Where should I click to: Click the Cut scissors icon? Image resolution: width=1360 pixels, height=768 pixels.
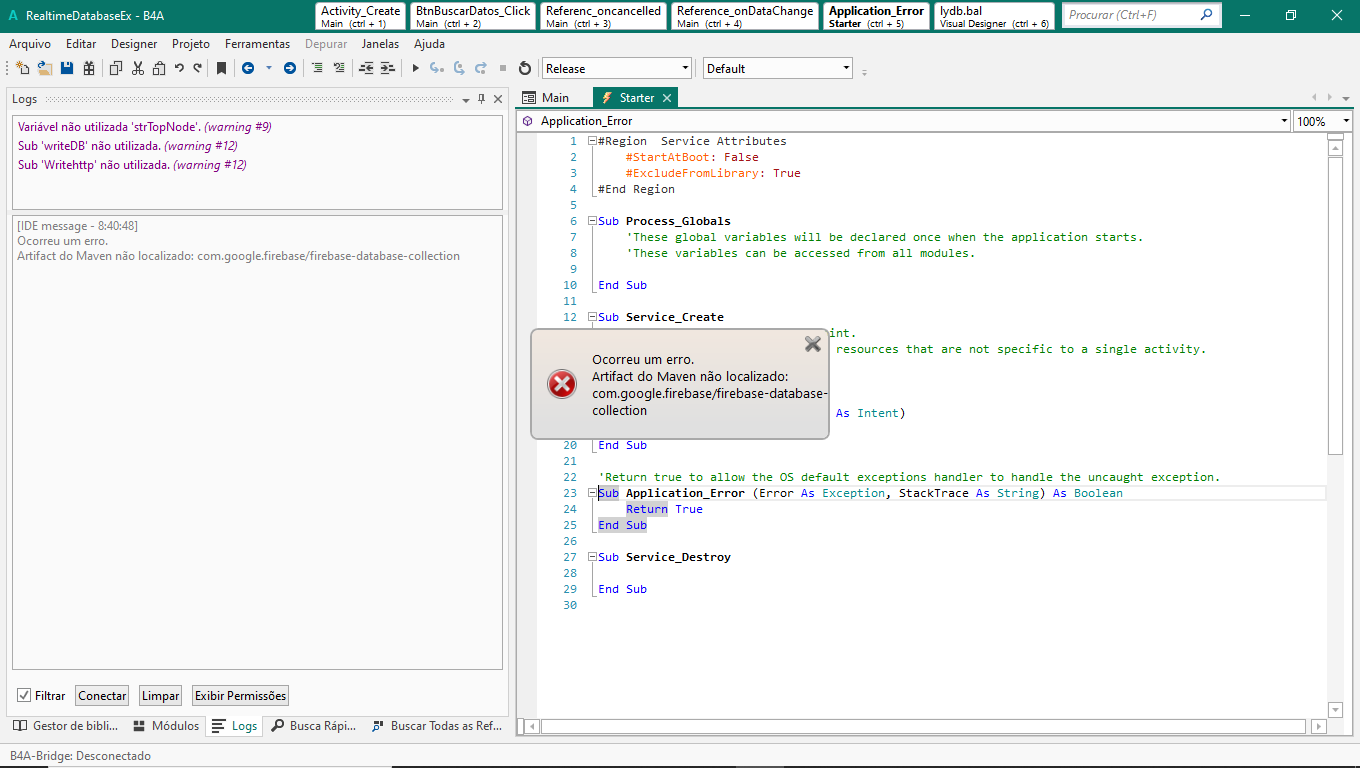138,68
